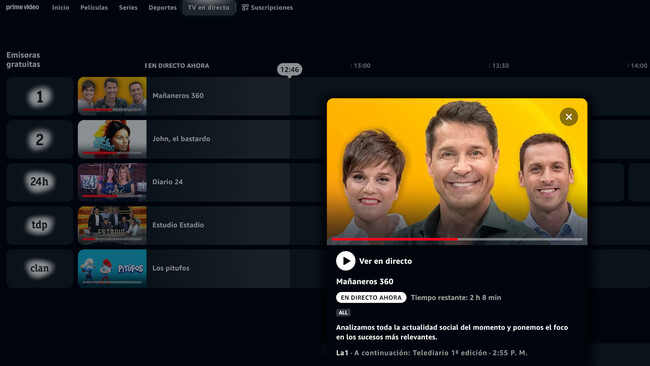Viewport: 650px width, 366px height.
Task: Open Suscripciones from the top navigation
Action: point(267,7)
